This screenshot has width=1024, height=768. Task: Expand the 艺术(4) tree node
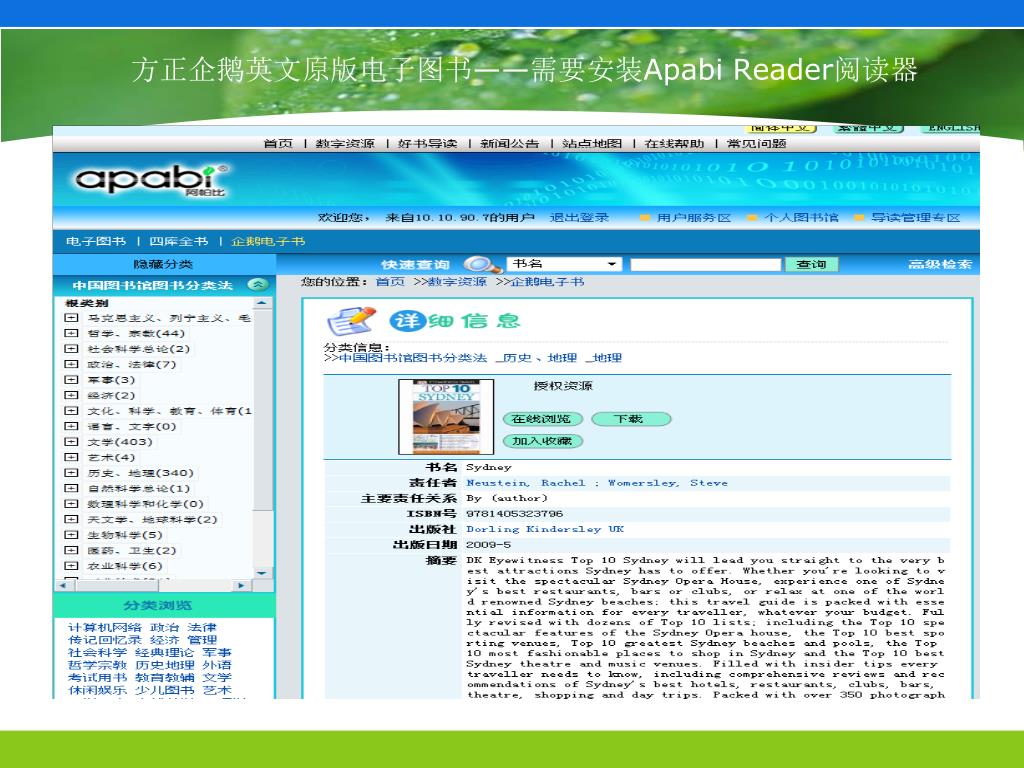pyautogui.click(x=71, y=457)
